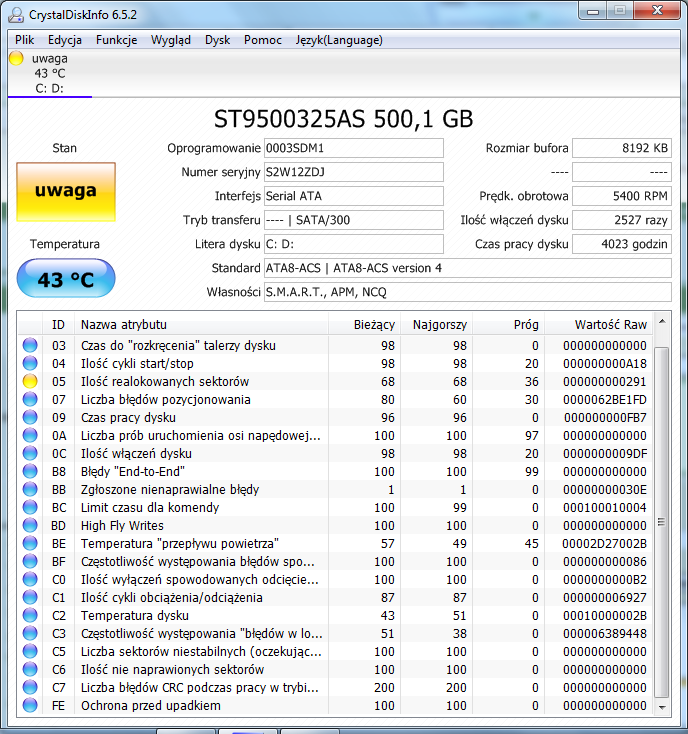Select row Liczba błędów pozycjonowania
This screenshot has height=734, width=688.
pyautogui.click(x=335, y=399)
